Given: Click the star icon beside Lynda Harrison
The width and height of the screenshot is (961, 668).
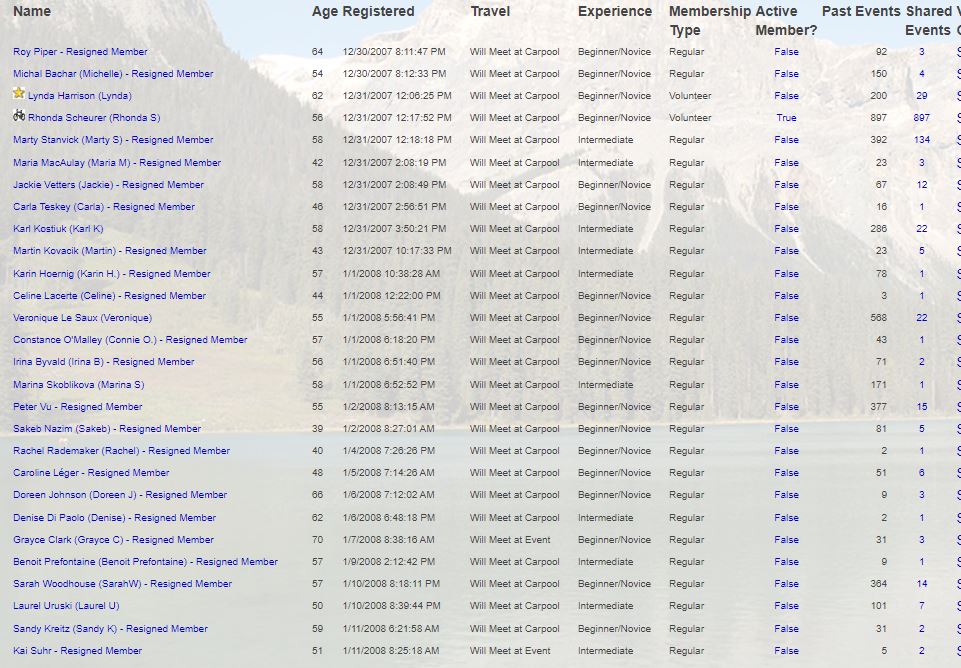Looking at the screenshot, I should pos(19,93).
